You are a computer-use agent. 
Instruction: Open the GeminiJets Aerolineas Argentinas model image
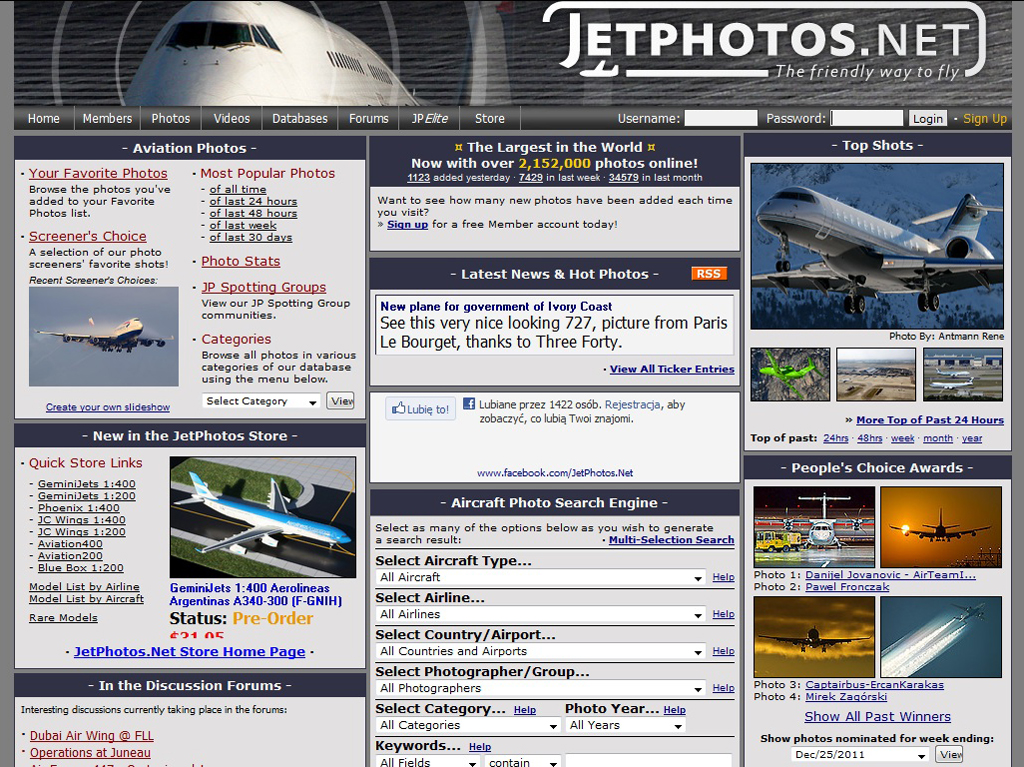click(x=263, y=517)
